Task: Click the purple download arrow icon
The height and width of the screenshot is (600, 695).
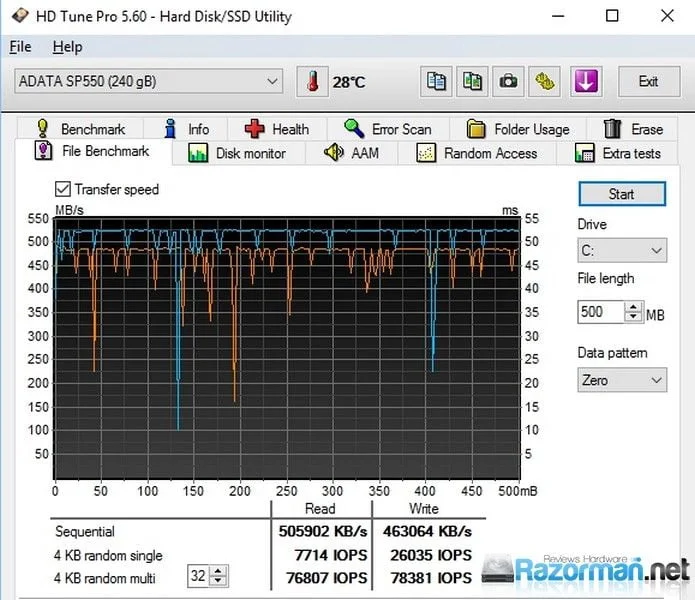Action: 586,82
